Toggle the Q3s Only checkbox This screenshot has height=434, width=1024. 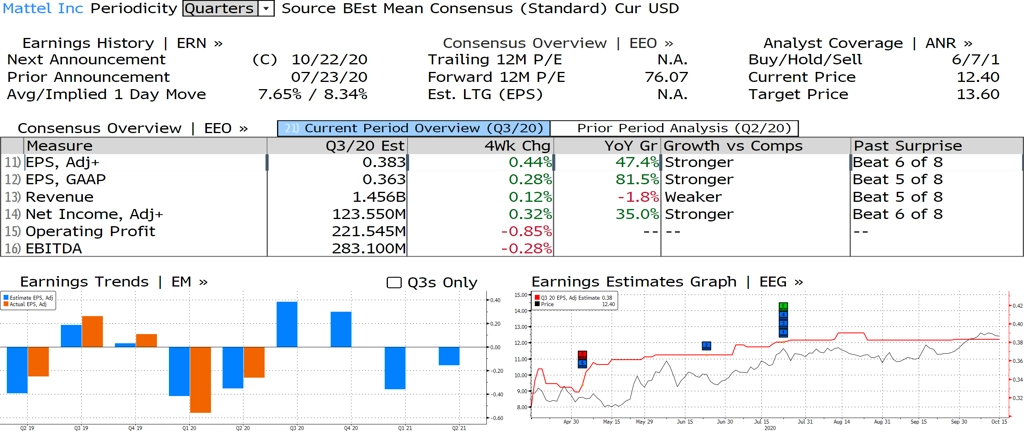point(393,283)
